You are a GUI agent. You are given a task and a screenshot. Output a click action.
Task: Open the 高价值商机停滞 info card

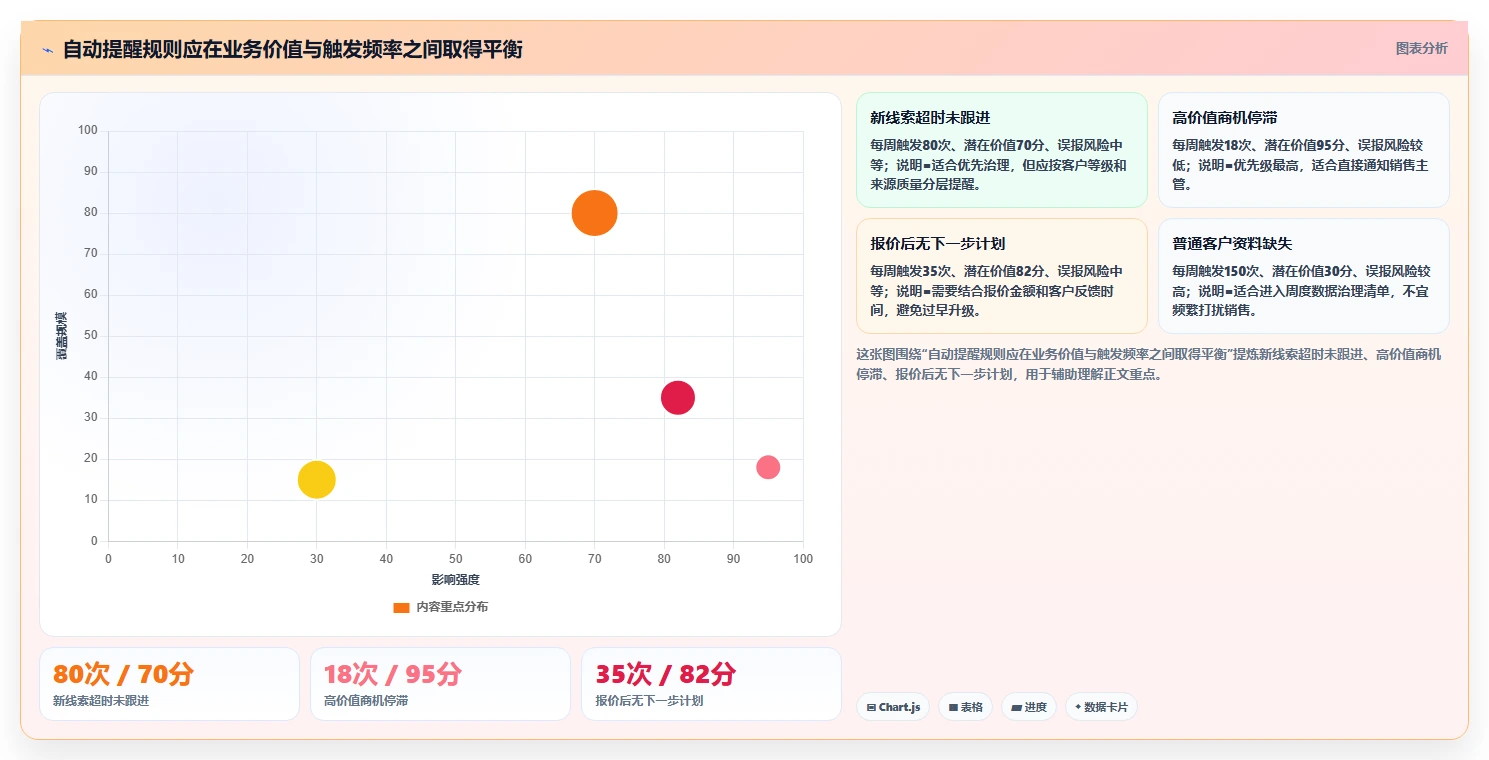pos(1303,150)
